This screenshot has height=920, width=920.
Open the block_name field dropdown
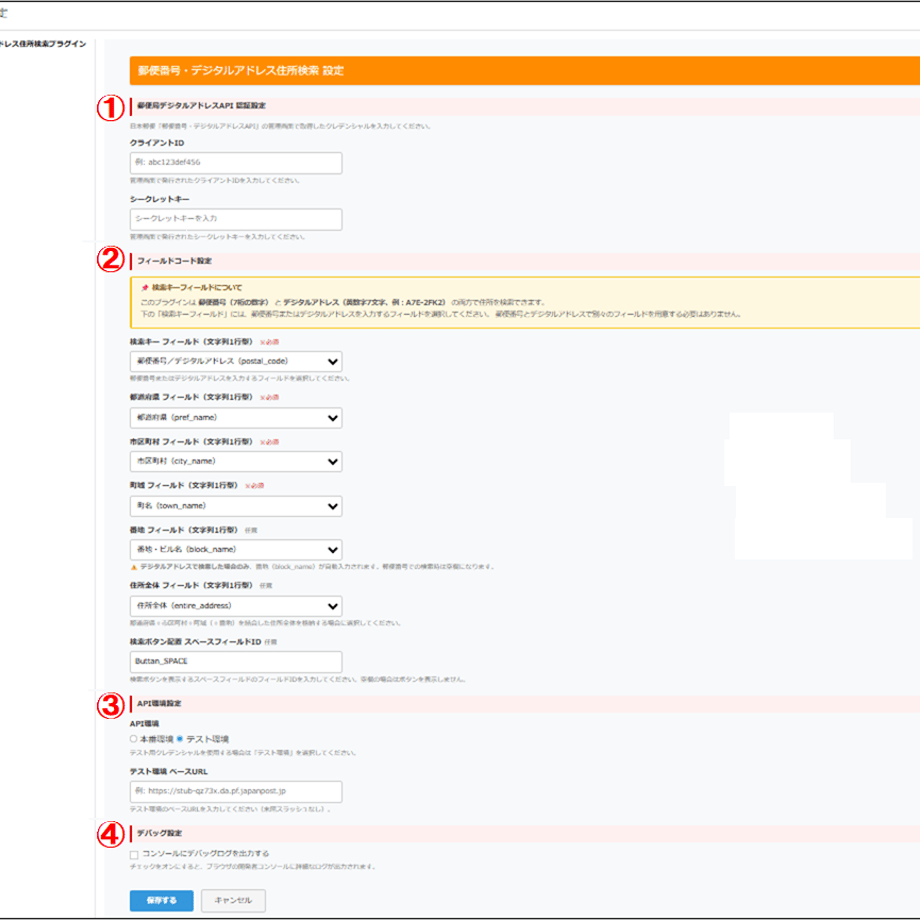point(236,550)
